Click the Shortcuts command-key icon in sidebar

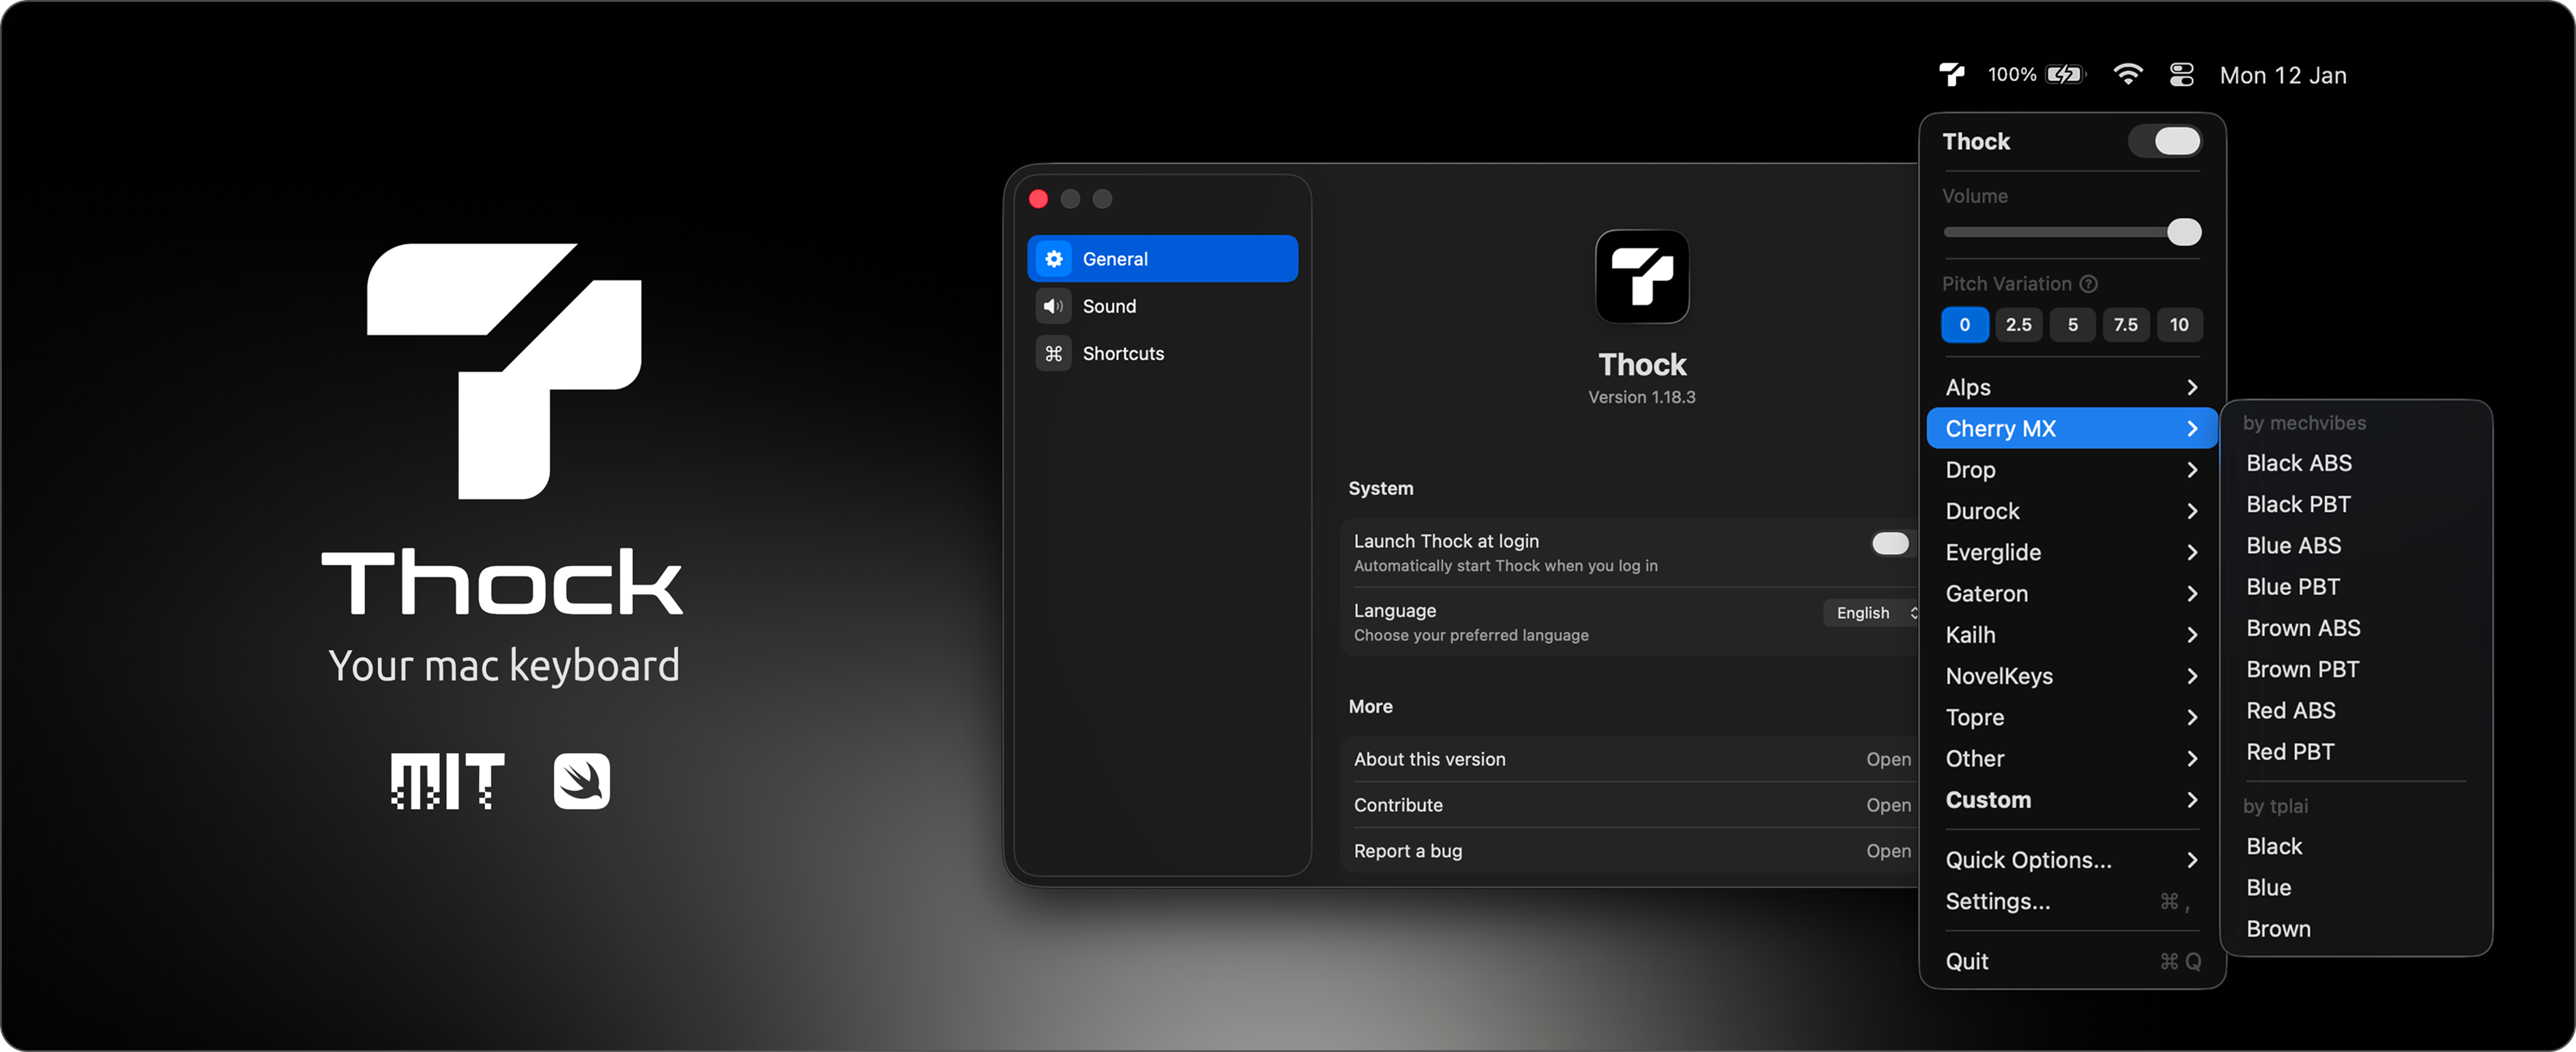(x=1053, y=353)
